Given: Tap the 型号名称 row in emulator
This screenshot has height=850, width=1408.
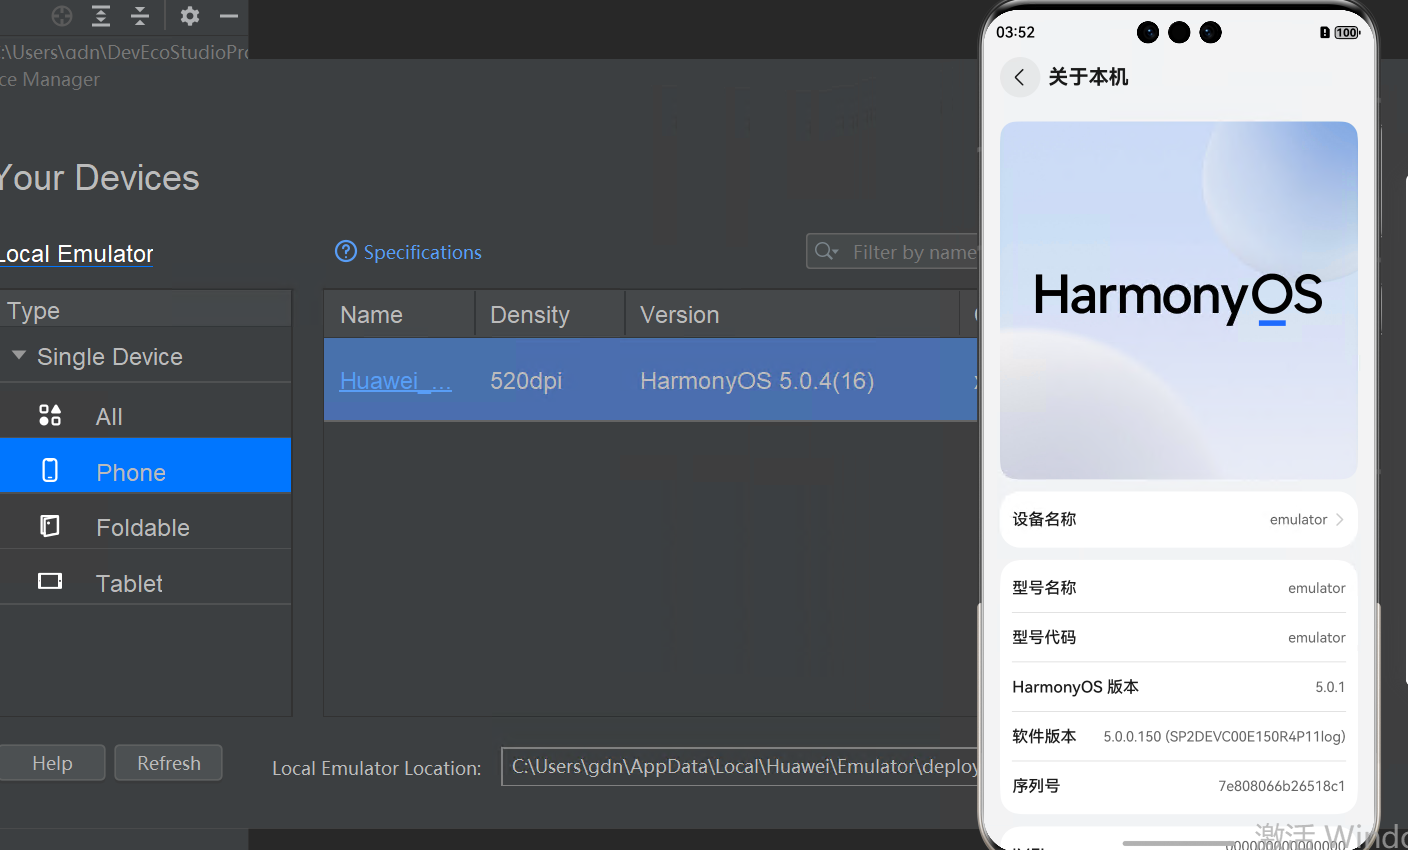Looking at the screenshot, I should 1179,588.
